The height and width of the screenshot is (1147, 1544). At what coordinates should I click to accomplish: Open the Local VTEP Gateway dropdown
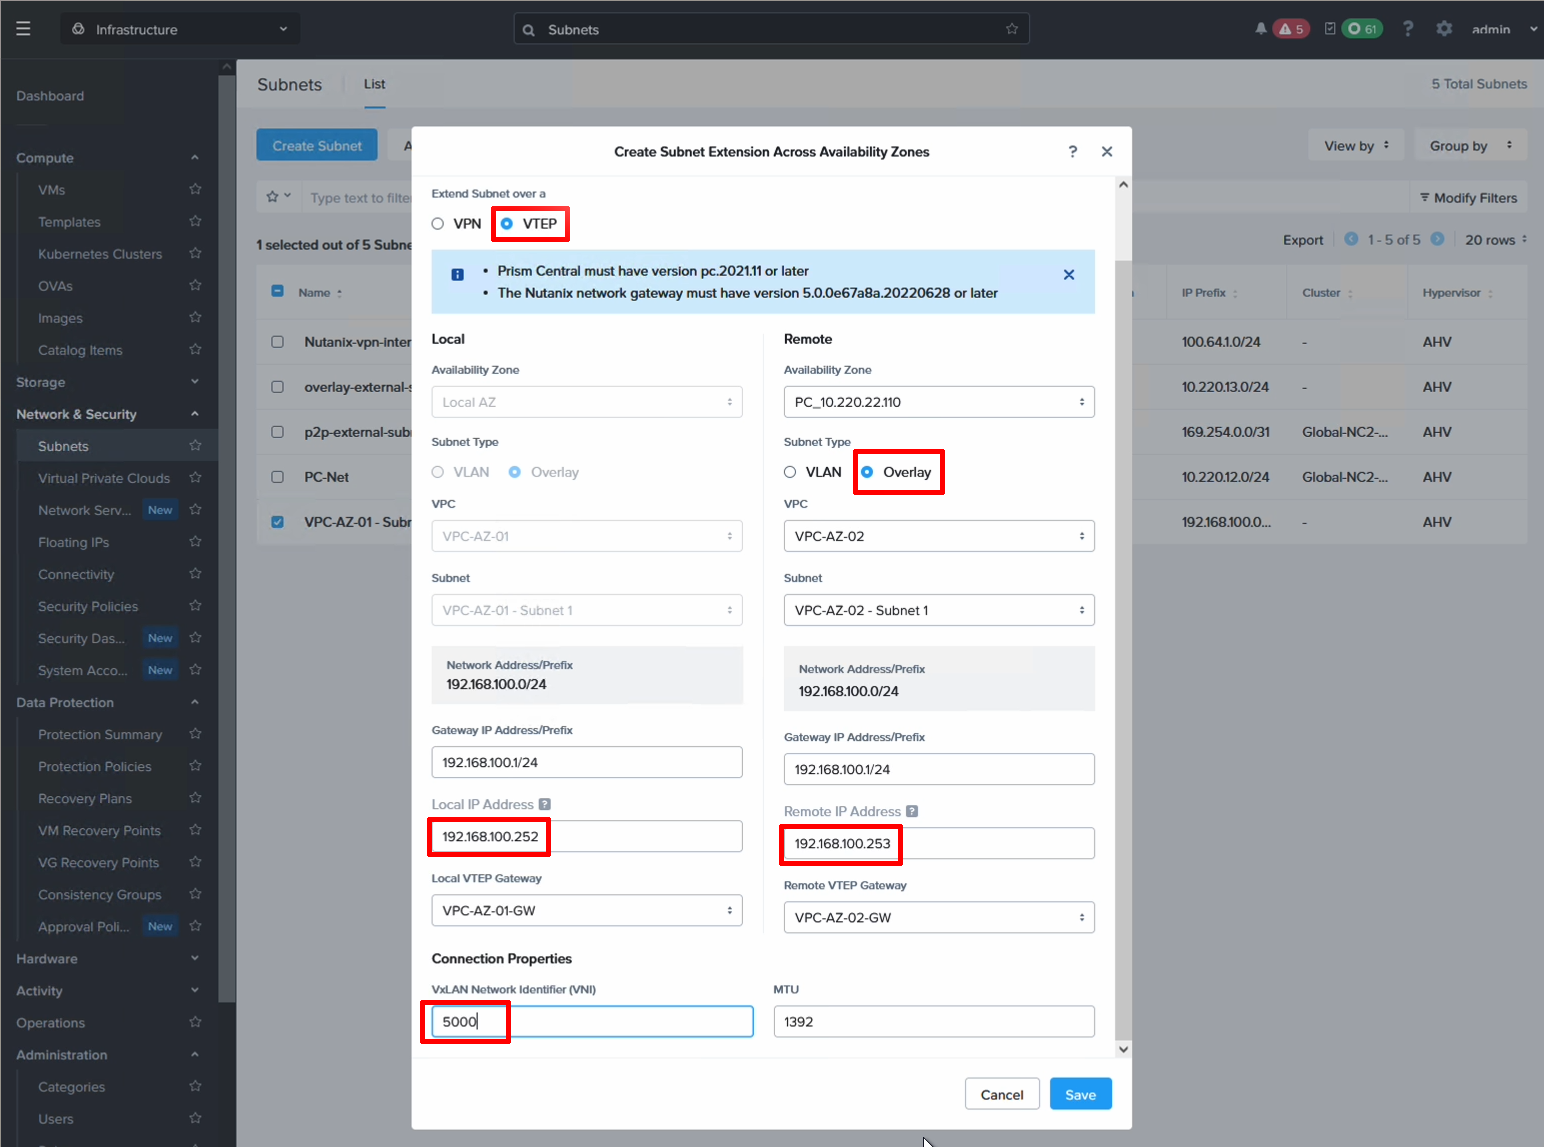pos(586,910)
